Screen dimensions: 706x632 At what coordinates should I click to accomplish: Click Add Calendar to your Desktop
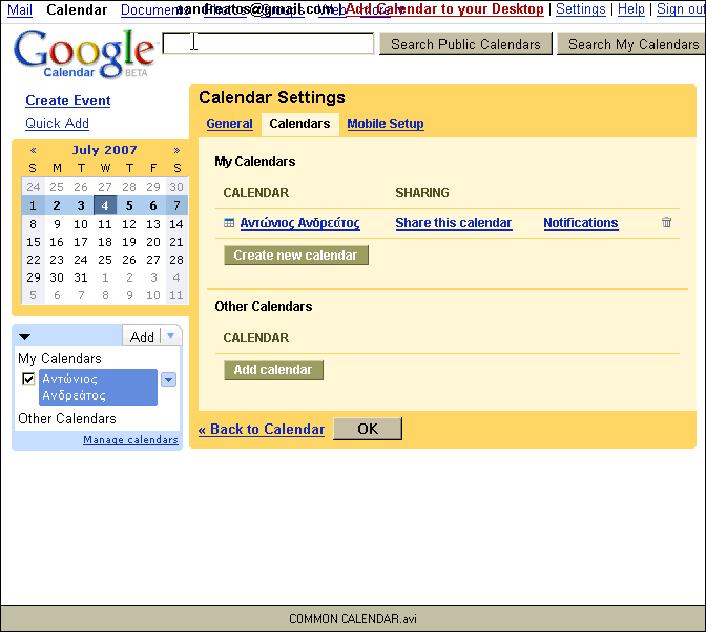point(444,9)
